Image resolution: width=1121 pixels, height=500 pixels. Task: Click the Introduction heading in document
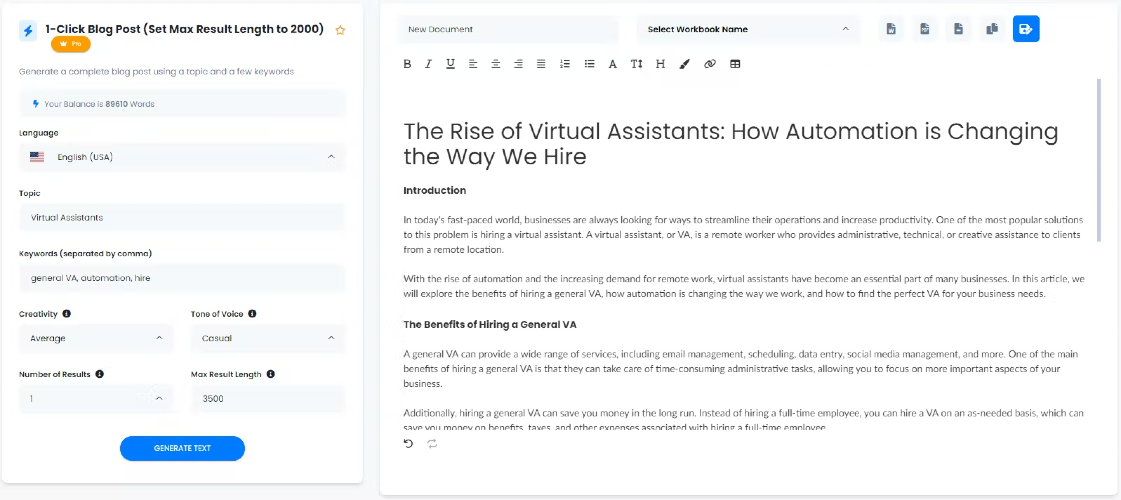point(435,190)
